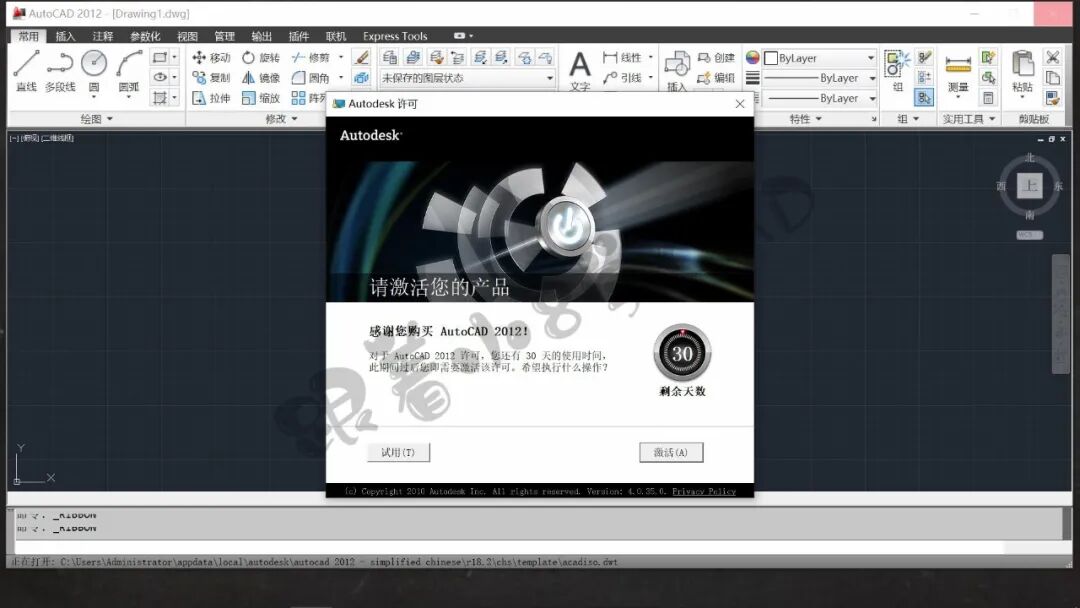This screenshot has height=608, width=1080.
Task: Open the 未保存的图层状态 layer state dropdown
Action: point(467,78)
